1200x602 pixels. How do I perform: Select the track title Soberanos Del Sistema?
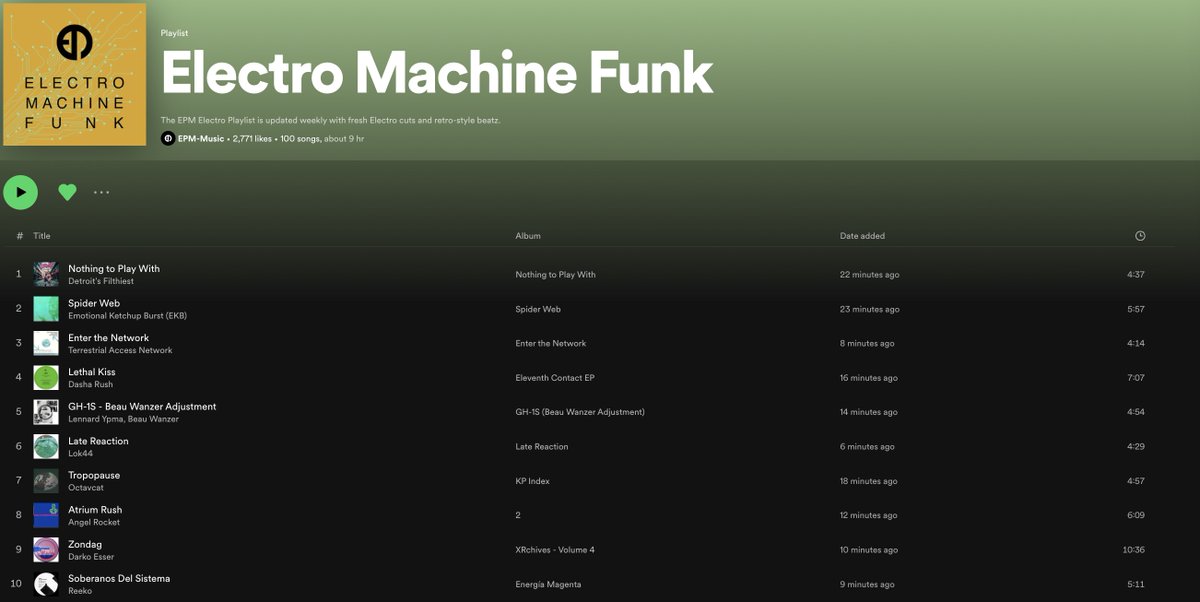tap(119, 578)
